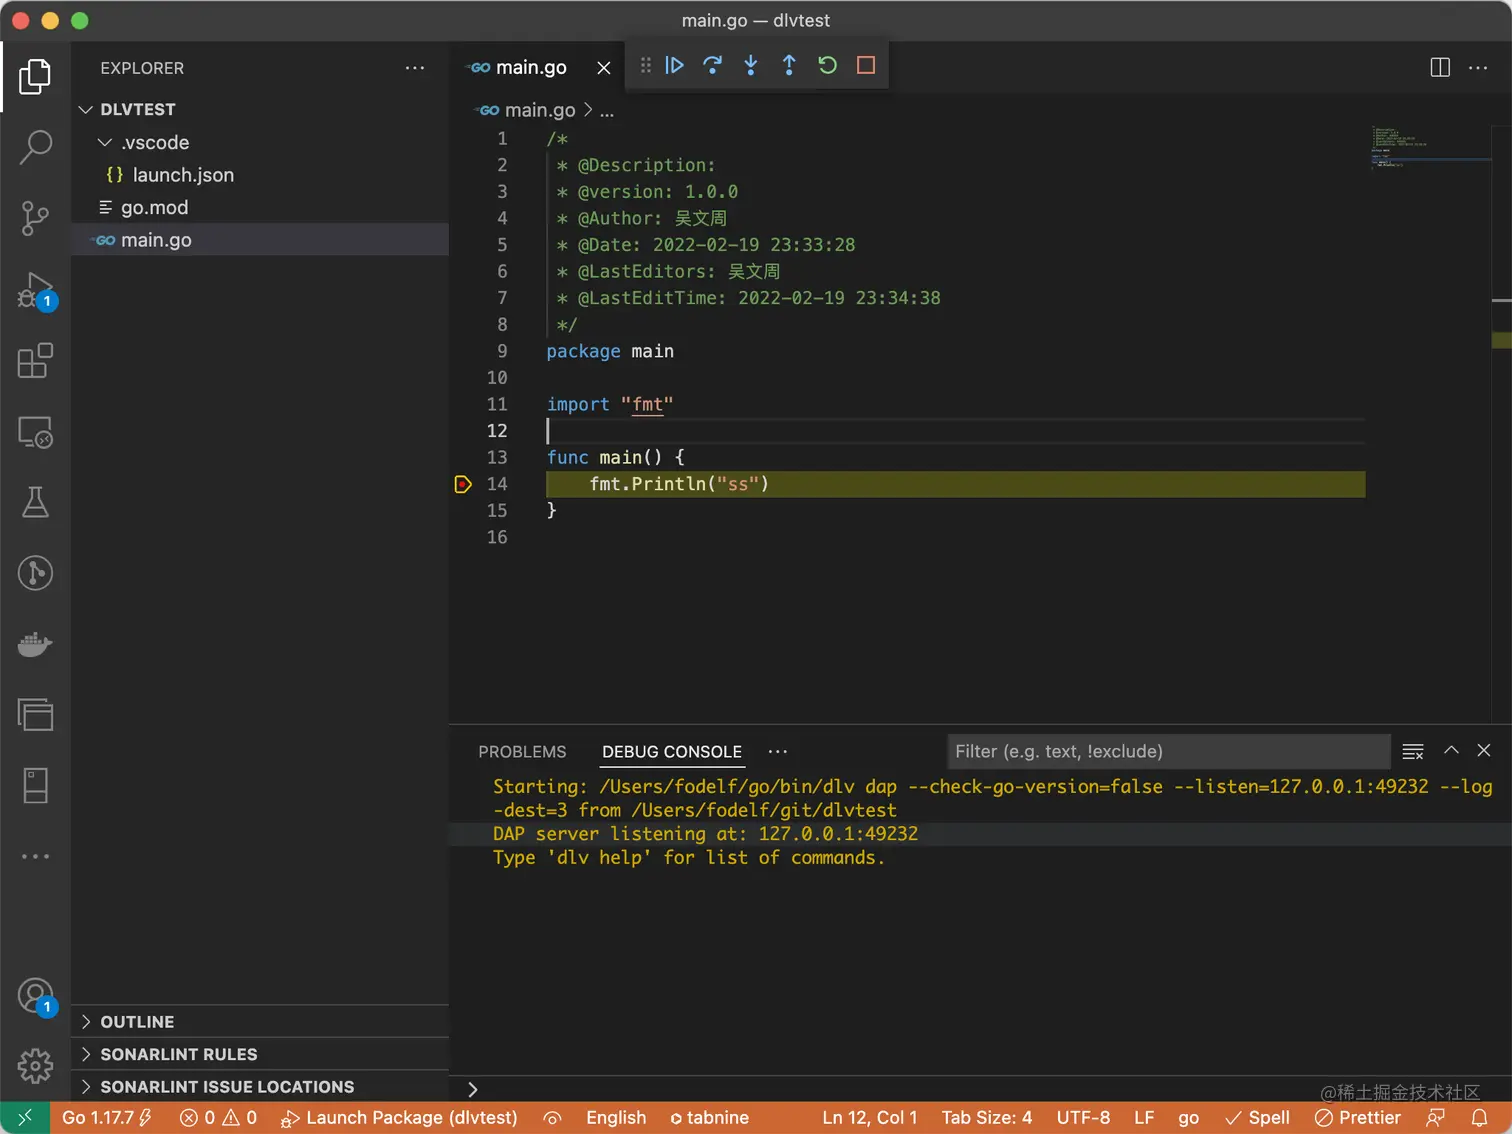The height and width of the screenshot is (1134, 1512).
Task: Open the Explorer view in activity bar
Action: [35, 76]
